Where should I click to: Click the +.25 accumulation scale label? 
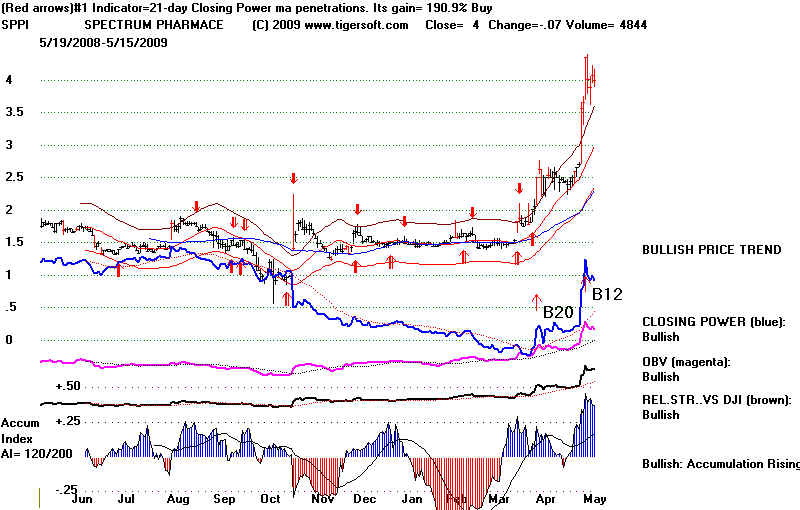(68, 421)
